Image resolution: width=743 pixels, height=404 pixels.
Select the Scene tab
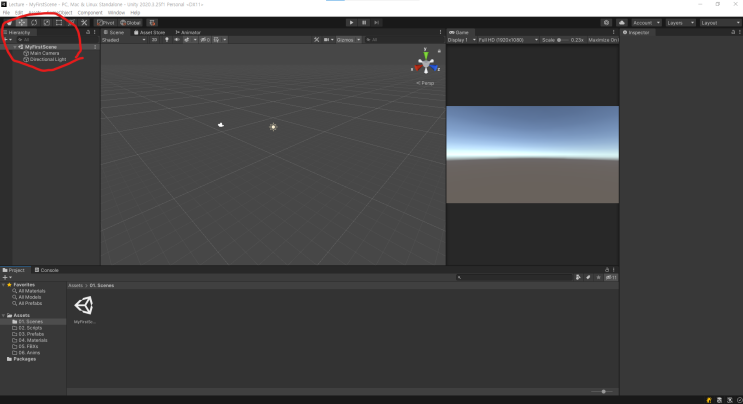pyautogui.click(x=114, y=32)
